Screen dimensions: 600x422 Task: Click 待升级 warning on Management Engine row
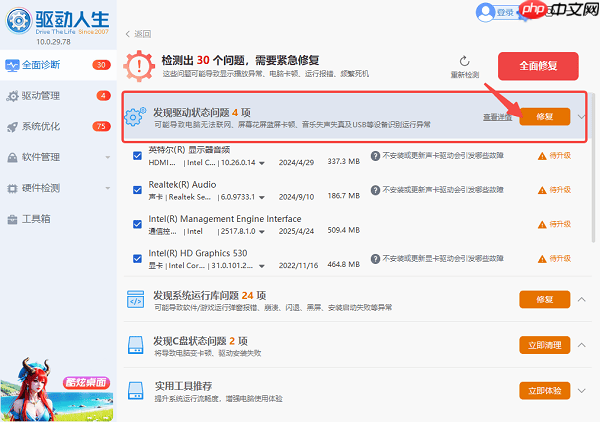tap(554, 224)
